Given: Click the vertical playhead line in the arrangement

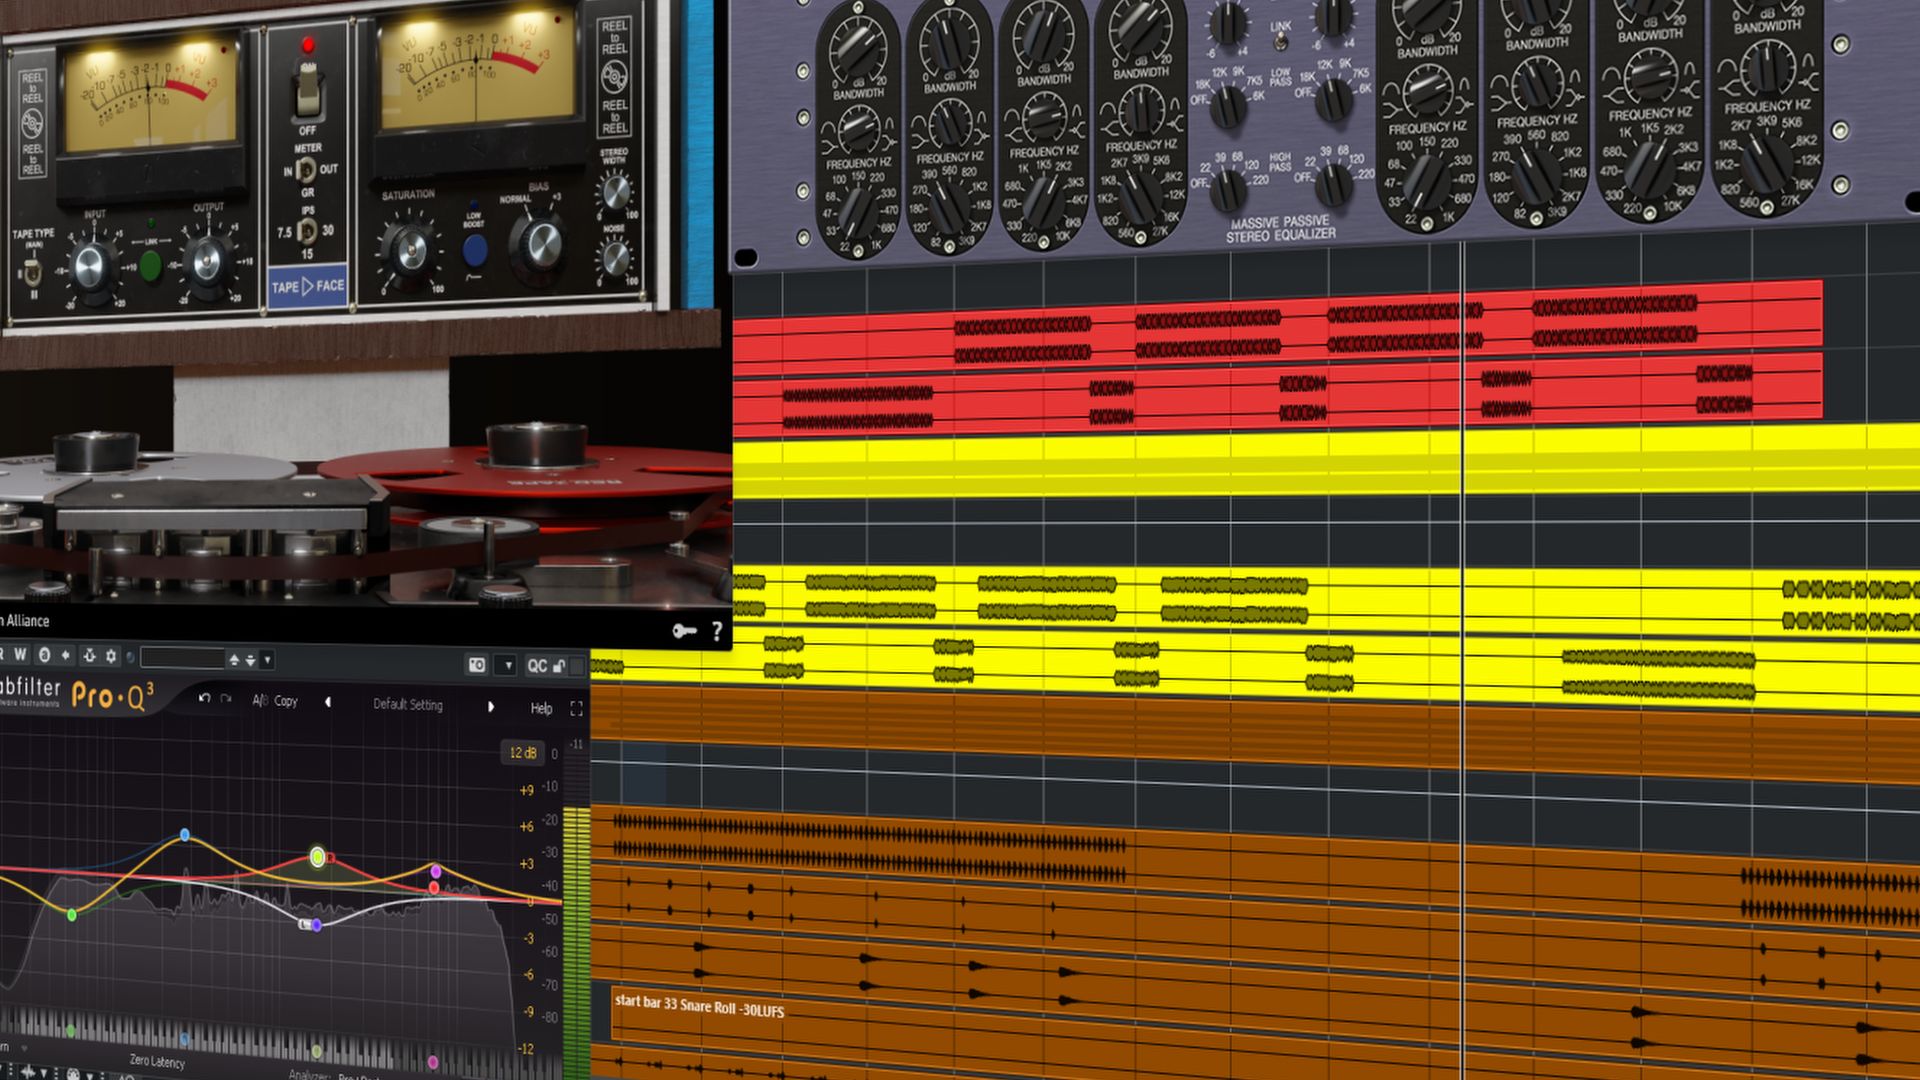Looking at the screenshot, I should tap(1463, 660).
